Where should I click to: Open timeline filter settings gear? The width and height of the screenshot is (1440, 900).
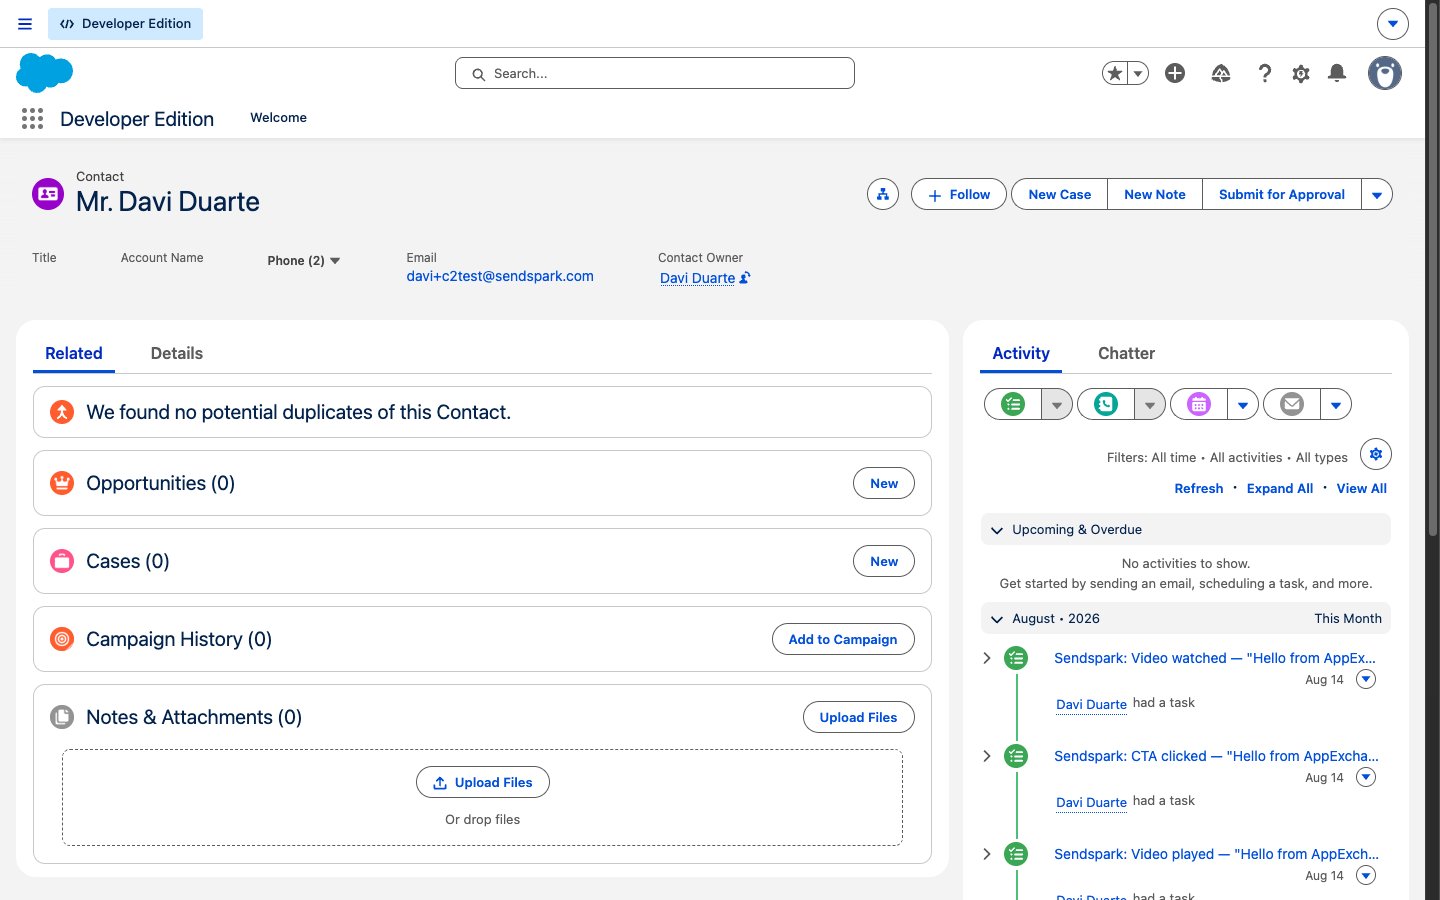(x=1376, y=454)
